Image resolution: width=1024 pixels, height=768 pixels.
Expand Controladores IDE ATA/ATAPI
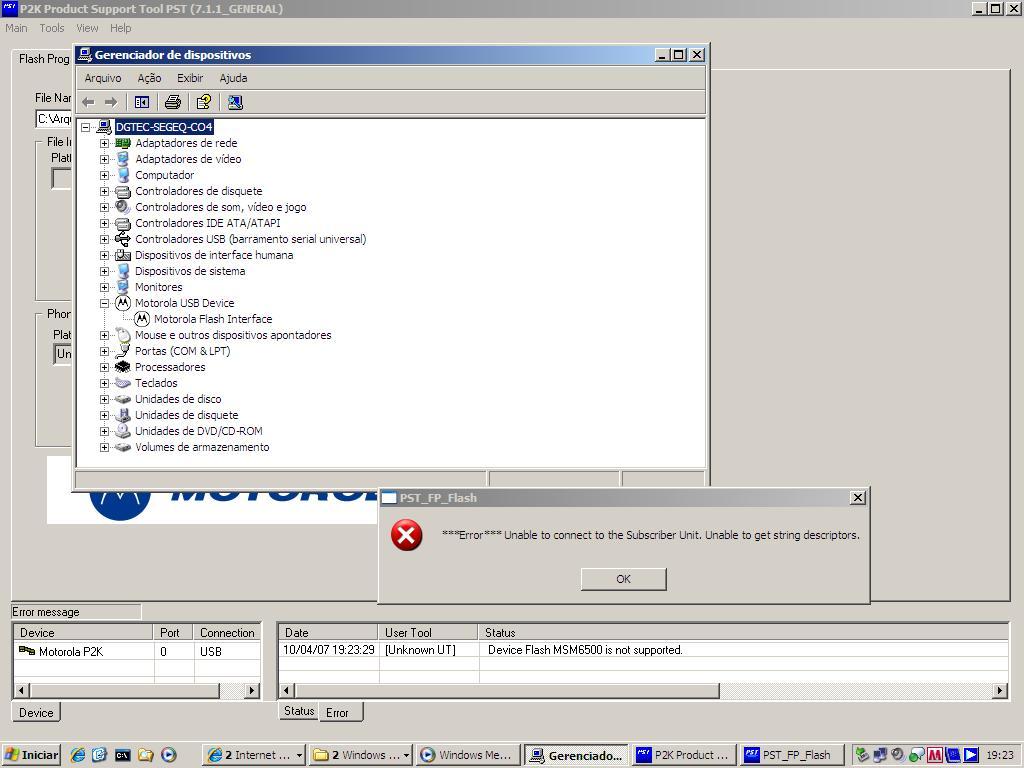[104, 223]
